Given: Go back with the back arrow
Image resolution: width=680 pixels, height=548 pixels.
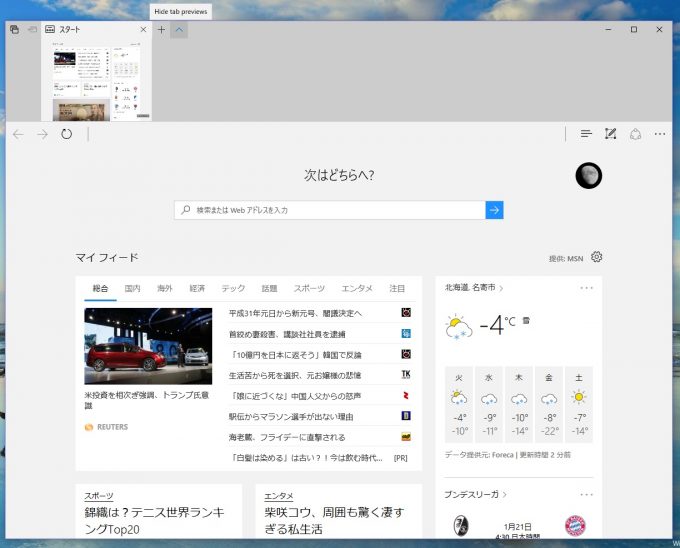Looking at the screenshot, I should click(18, 134).
